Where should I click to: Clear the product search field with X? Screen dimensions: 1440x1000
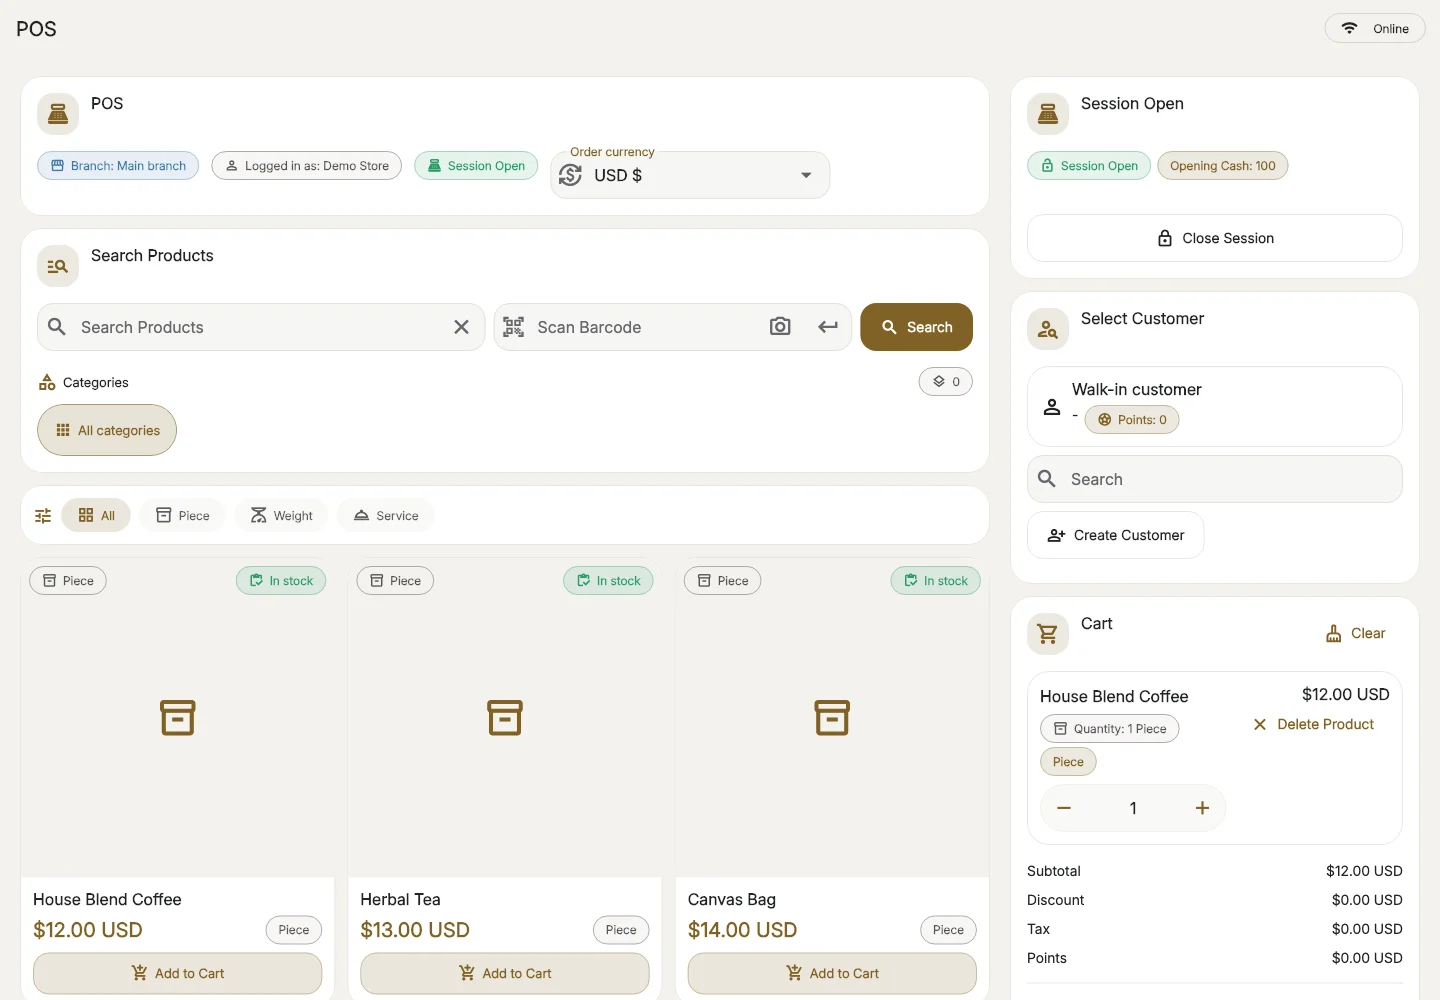[x=461, y=327]
